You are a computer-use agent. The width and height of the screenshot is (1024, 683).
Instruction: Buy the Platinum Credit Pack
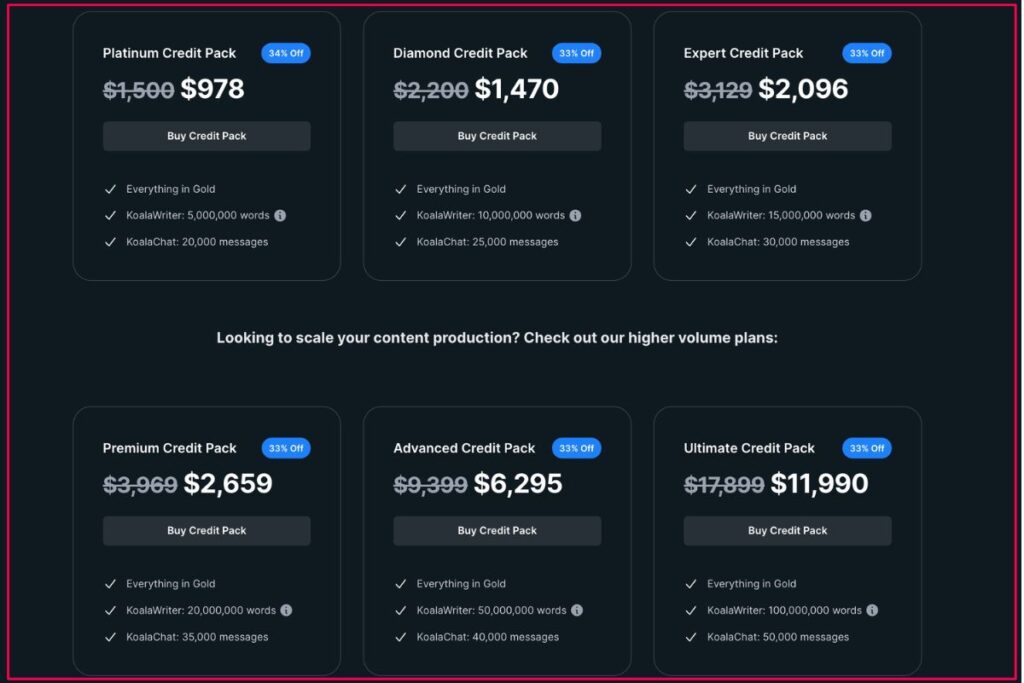click(206, 136)
